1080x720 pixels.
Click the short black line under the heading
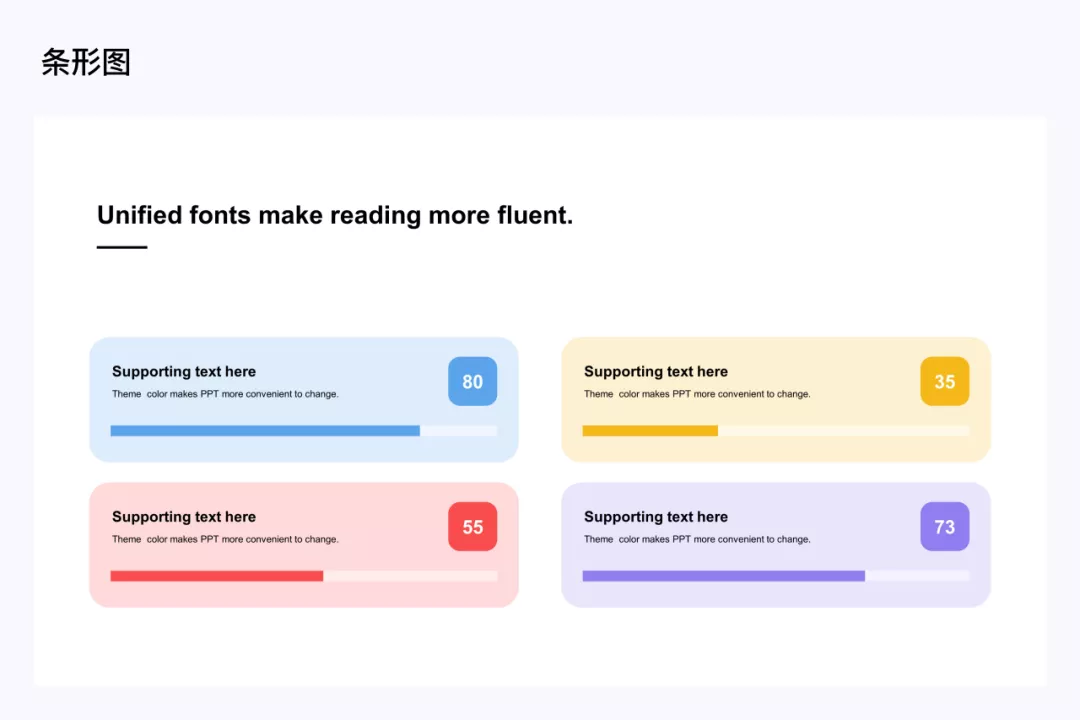(122, 247)
